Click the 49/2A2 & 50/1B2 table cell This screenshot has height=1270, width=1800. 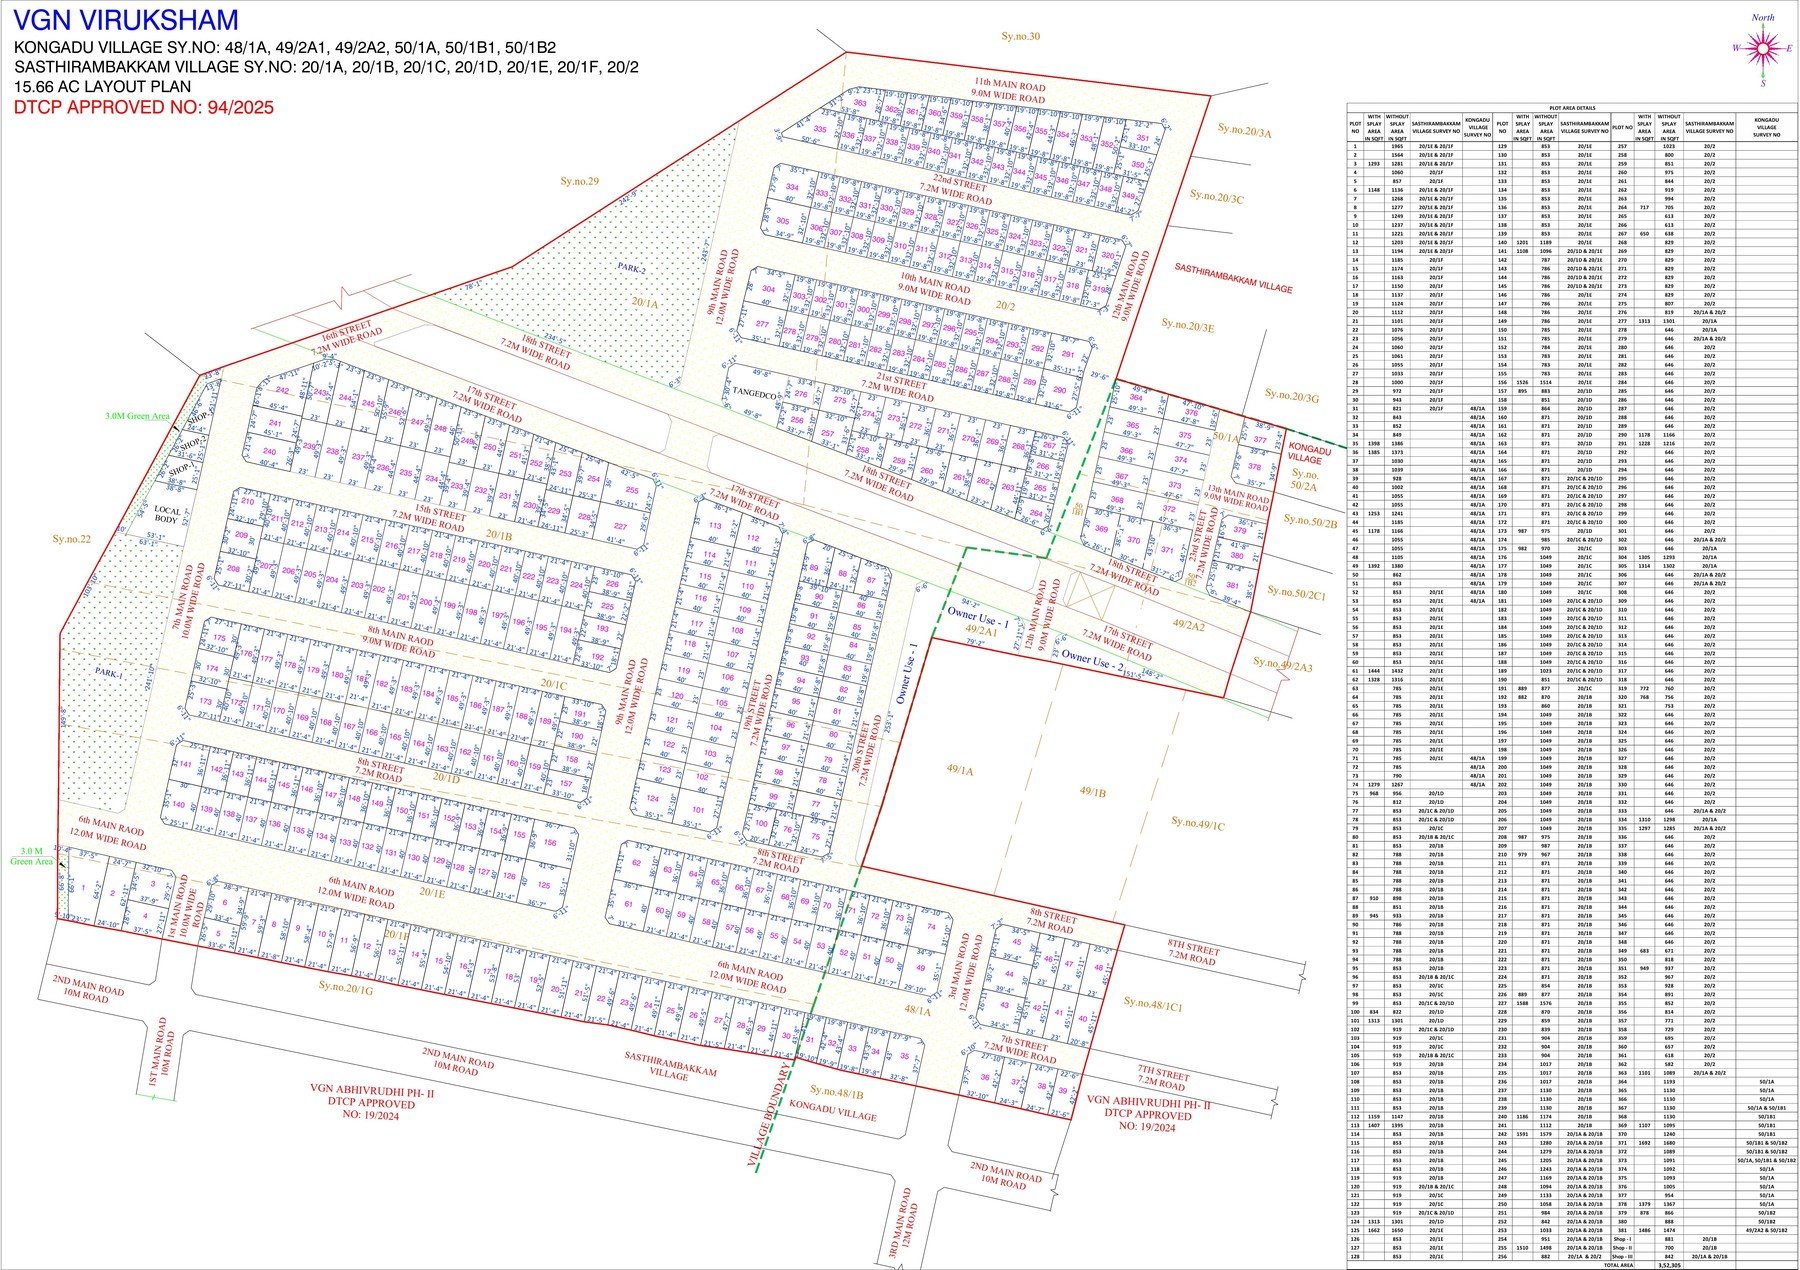(x=1767, y=1230)
